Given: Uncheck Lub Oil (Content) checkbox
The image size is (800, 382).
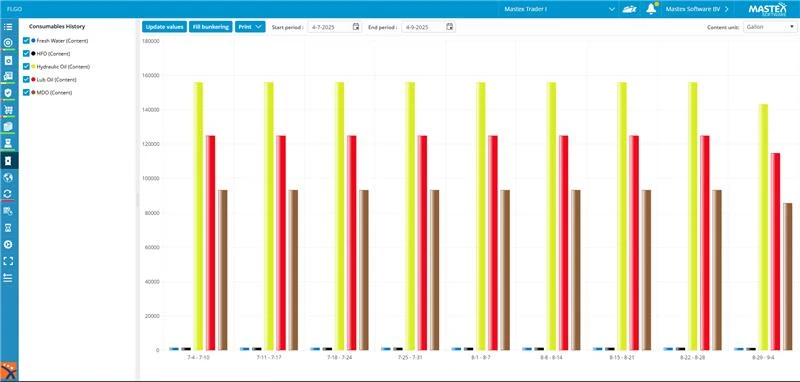Looking at the screenshot, I should [x=27, y=80].
